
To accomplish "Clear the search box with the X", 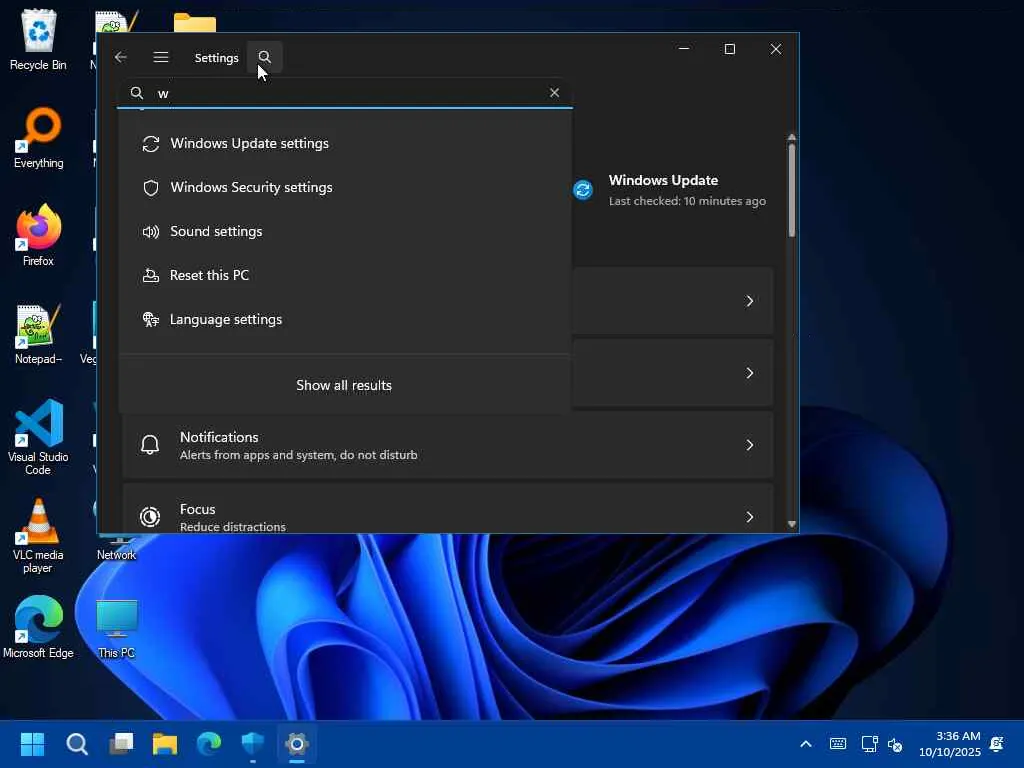I will pyautogui.click(x=554, y=93).
